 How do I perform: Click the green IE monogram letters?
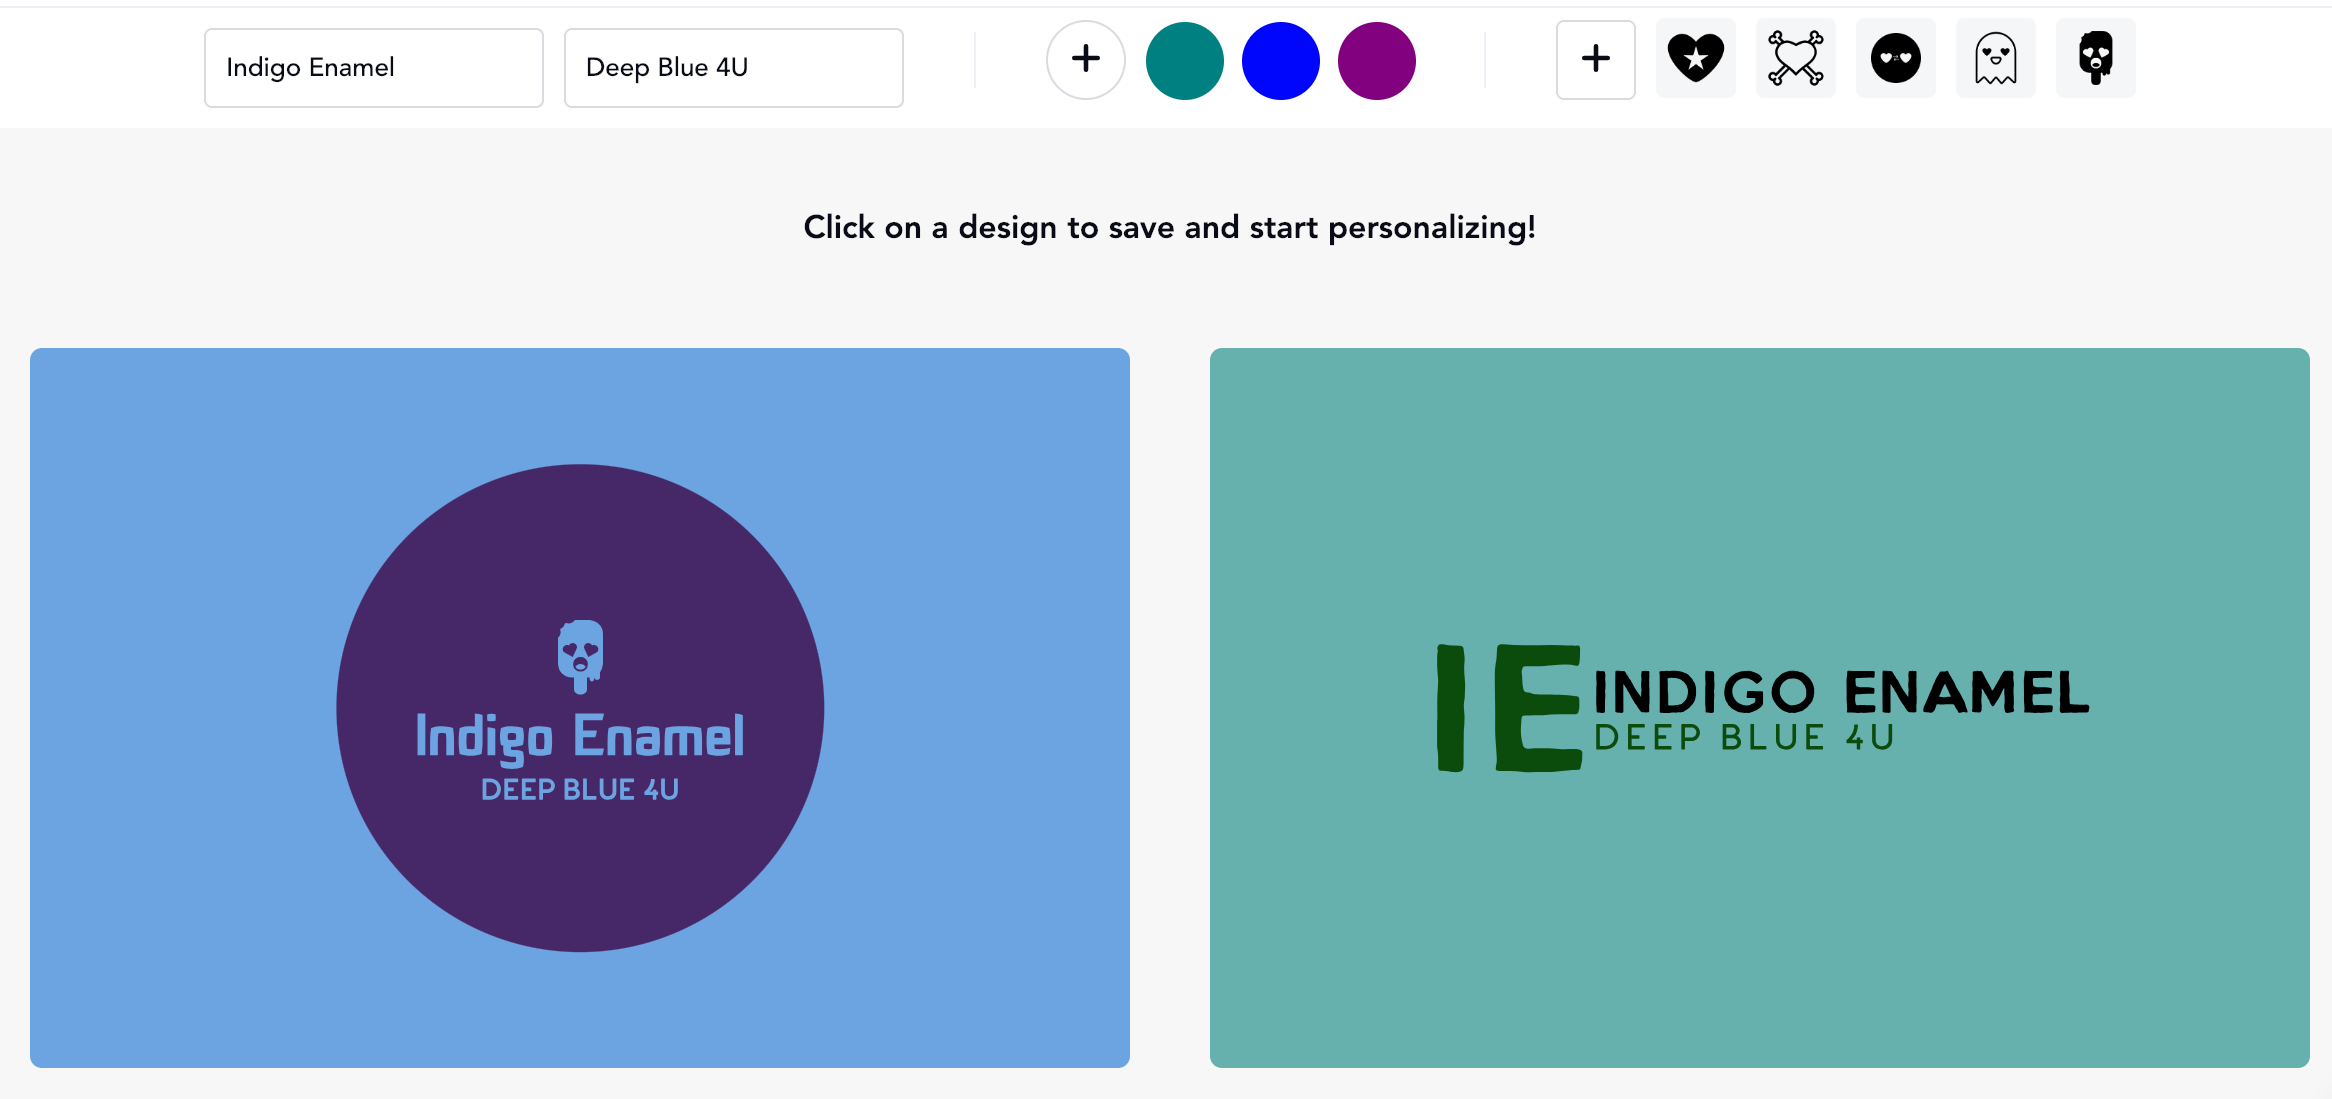coord(1508,708)
